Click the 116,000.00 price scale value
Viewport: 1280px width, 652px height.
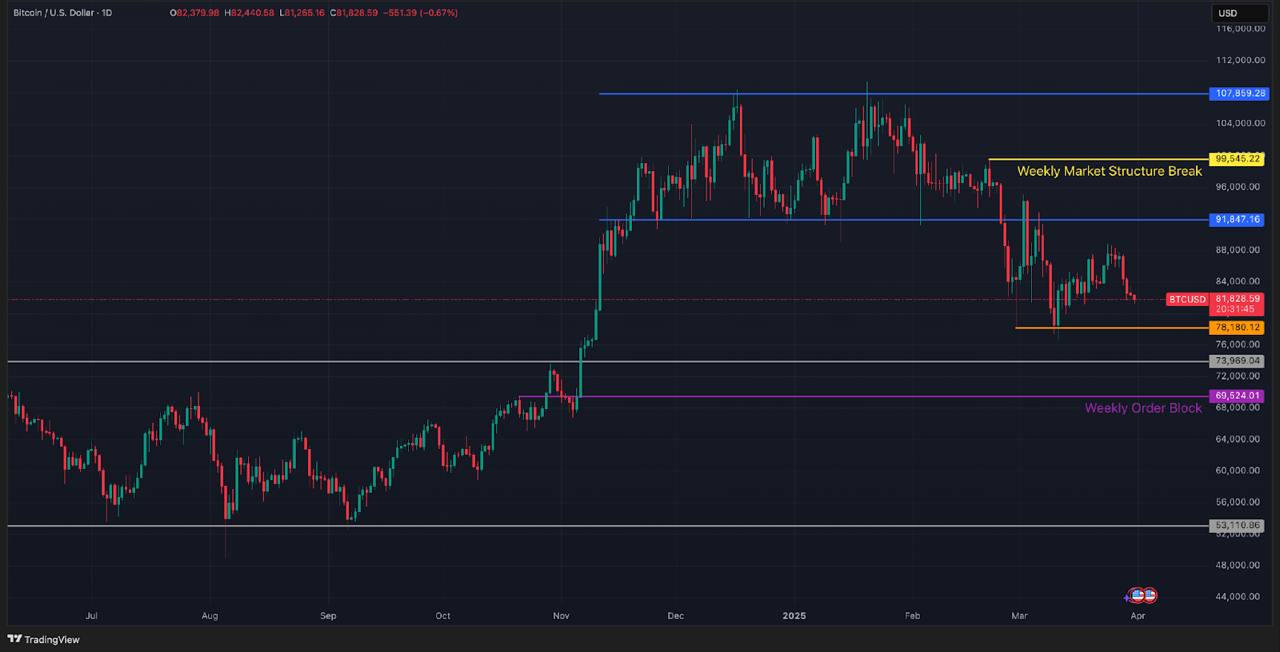[x=1238, y=29]
